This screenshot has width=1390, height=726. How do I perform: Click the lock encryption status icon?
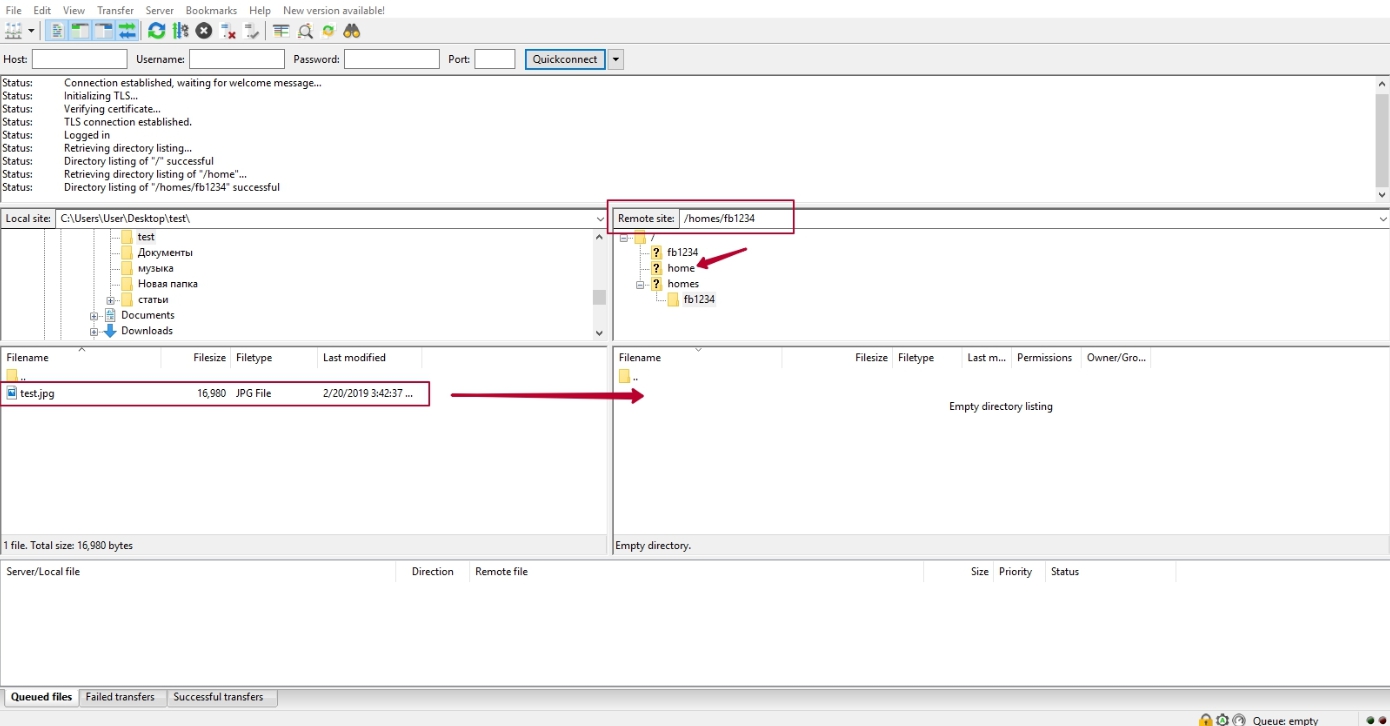[1206, 720]
